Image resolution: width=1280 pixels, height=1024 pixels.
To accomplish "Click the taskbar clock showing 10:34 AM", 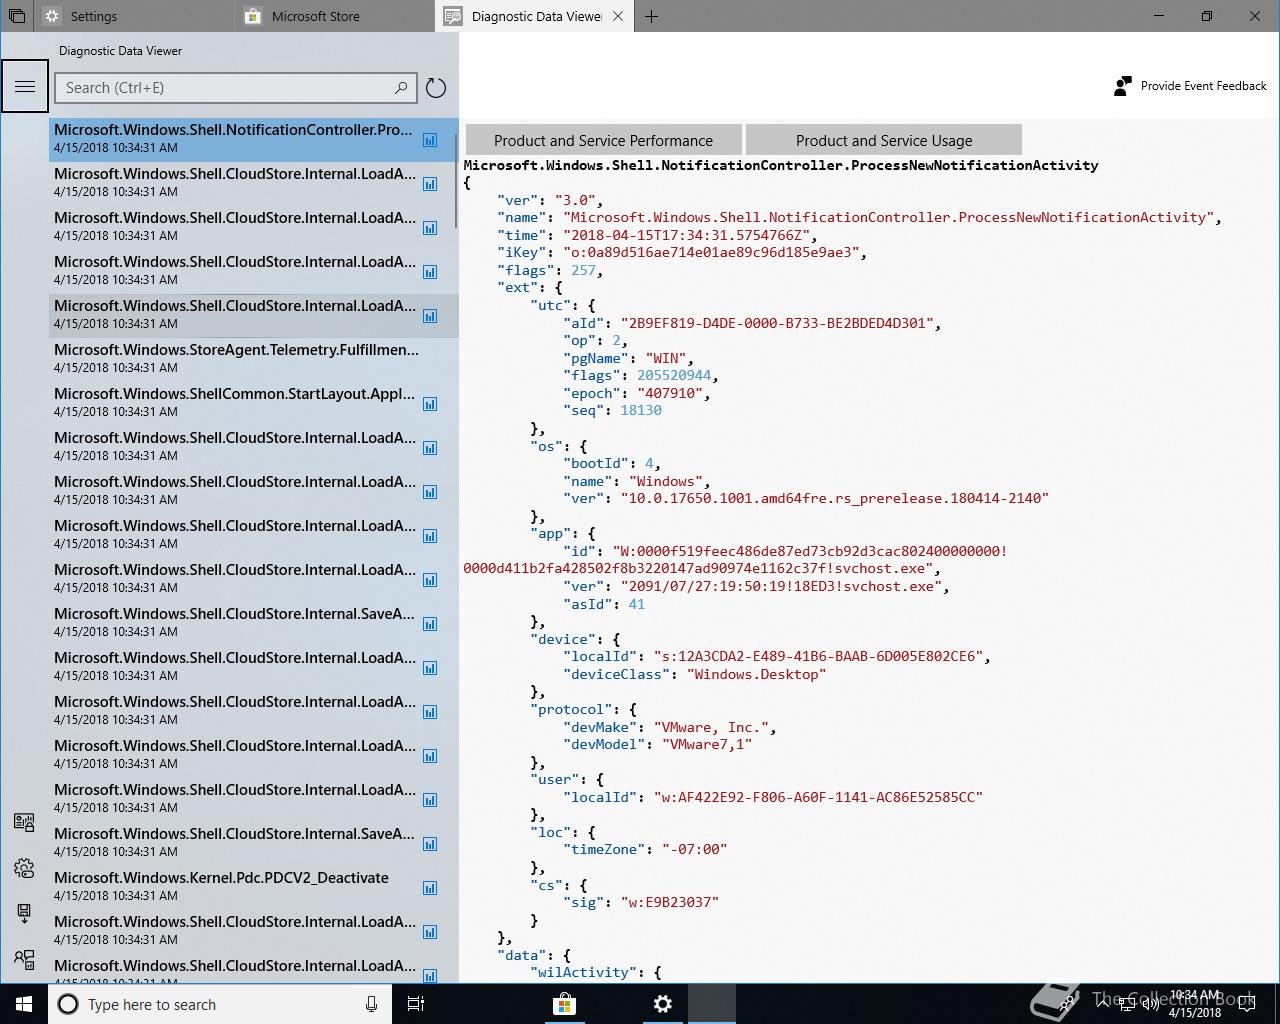I will (x=1195, y=1004).
